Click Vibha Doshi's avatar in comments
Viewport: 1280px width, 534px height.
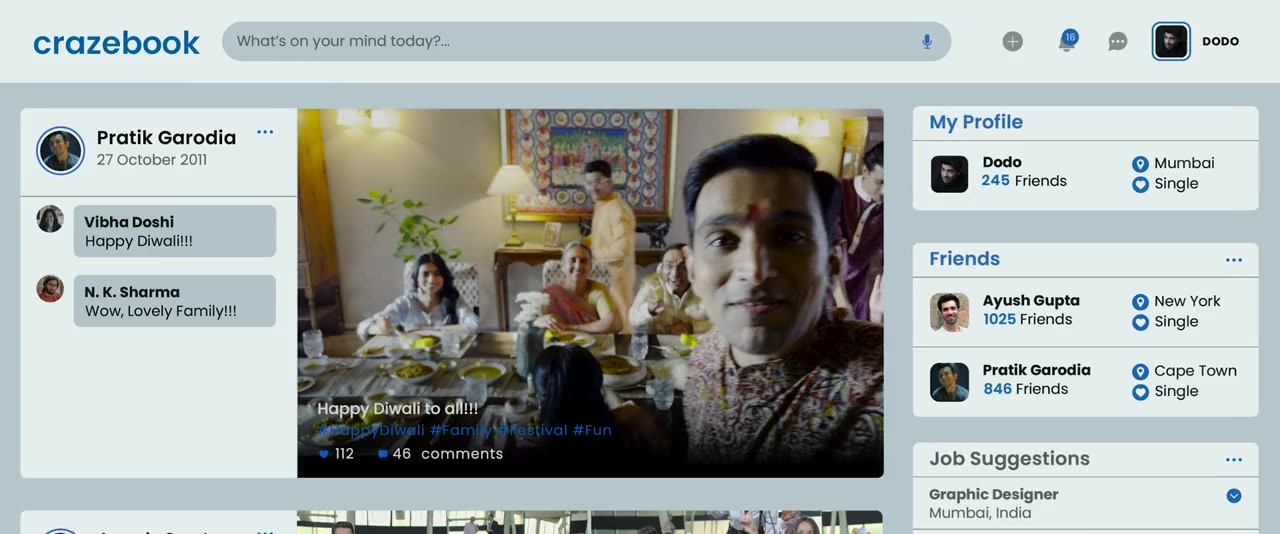coord(50,219)
